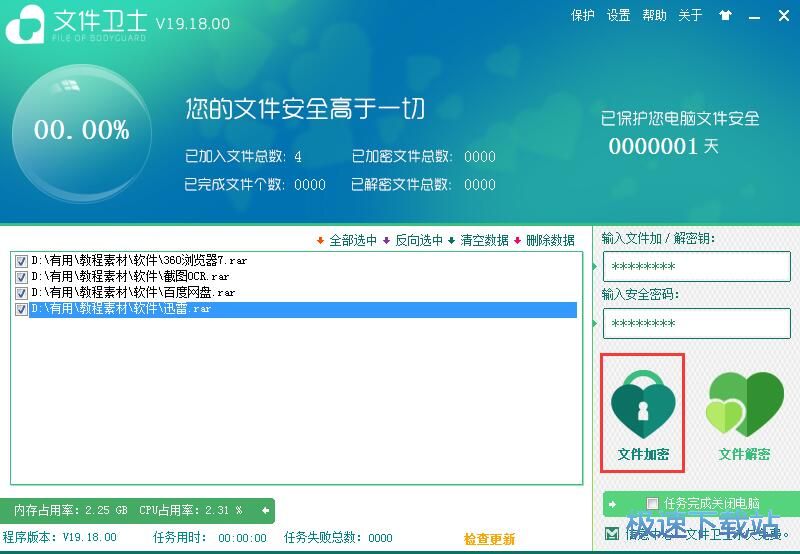Image resolution: width=800 pixels, height=554 pixels.
Task: Uncheck the 360浏览器7.rar file checkbox
Action: [x=21, y=261]
